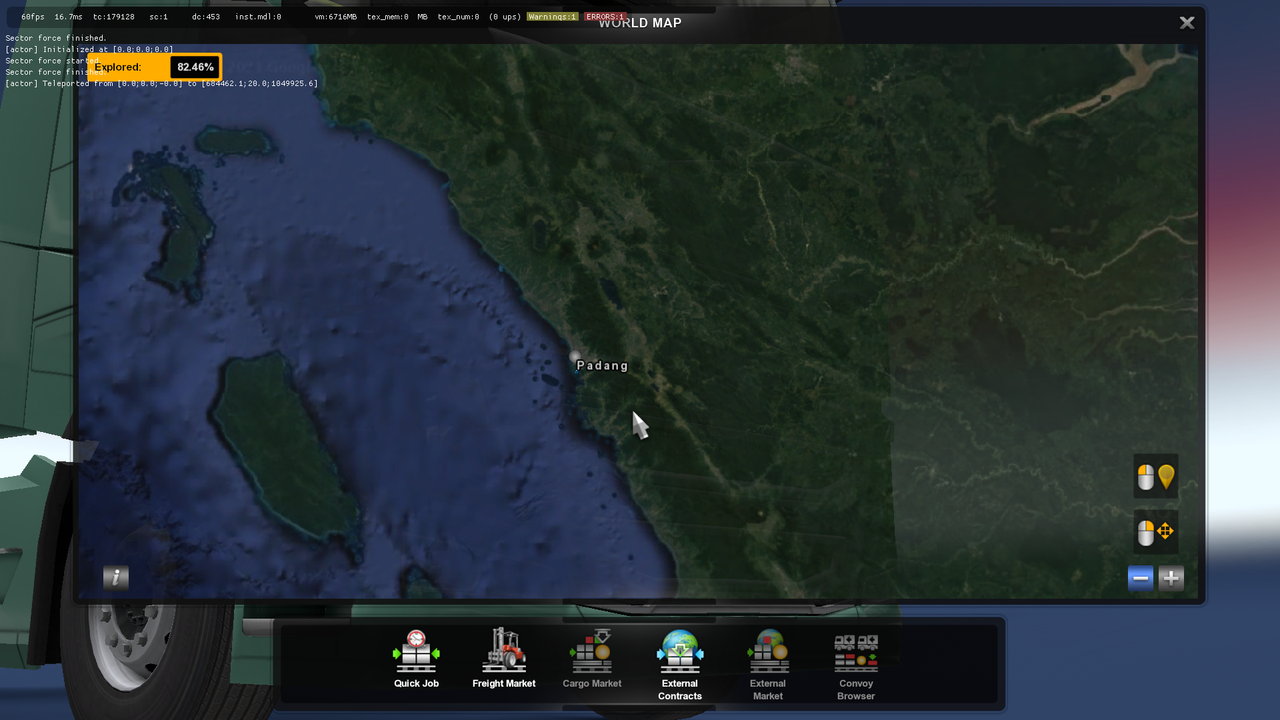
Task: Show map info with the i button
Action: (116, 577)
